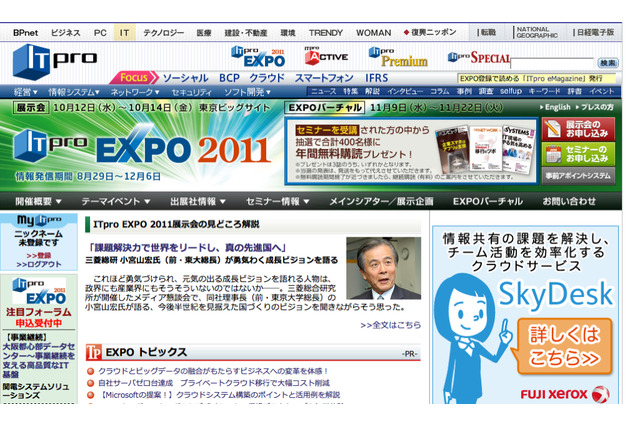Screen dimensions: 640x426
Task: Open the selfup sub-navigation link
Action: [511, 91]
